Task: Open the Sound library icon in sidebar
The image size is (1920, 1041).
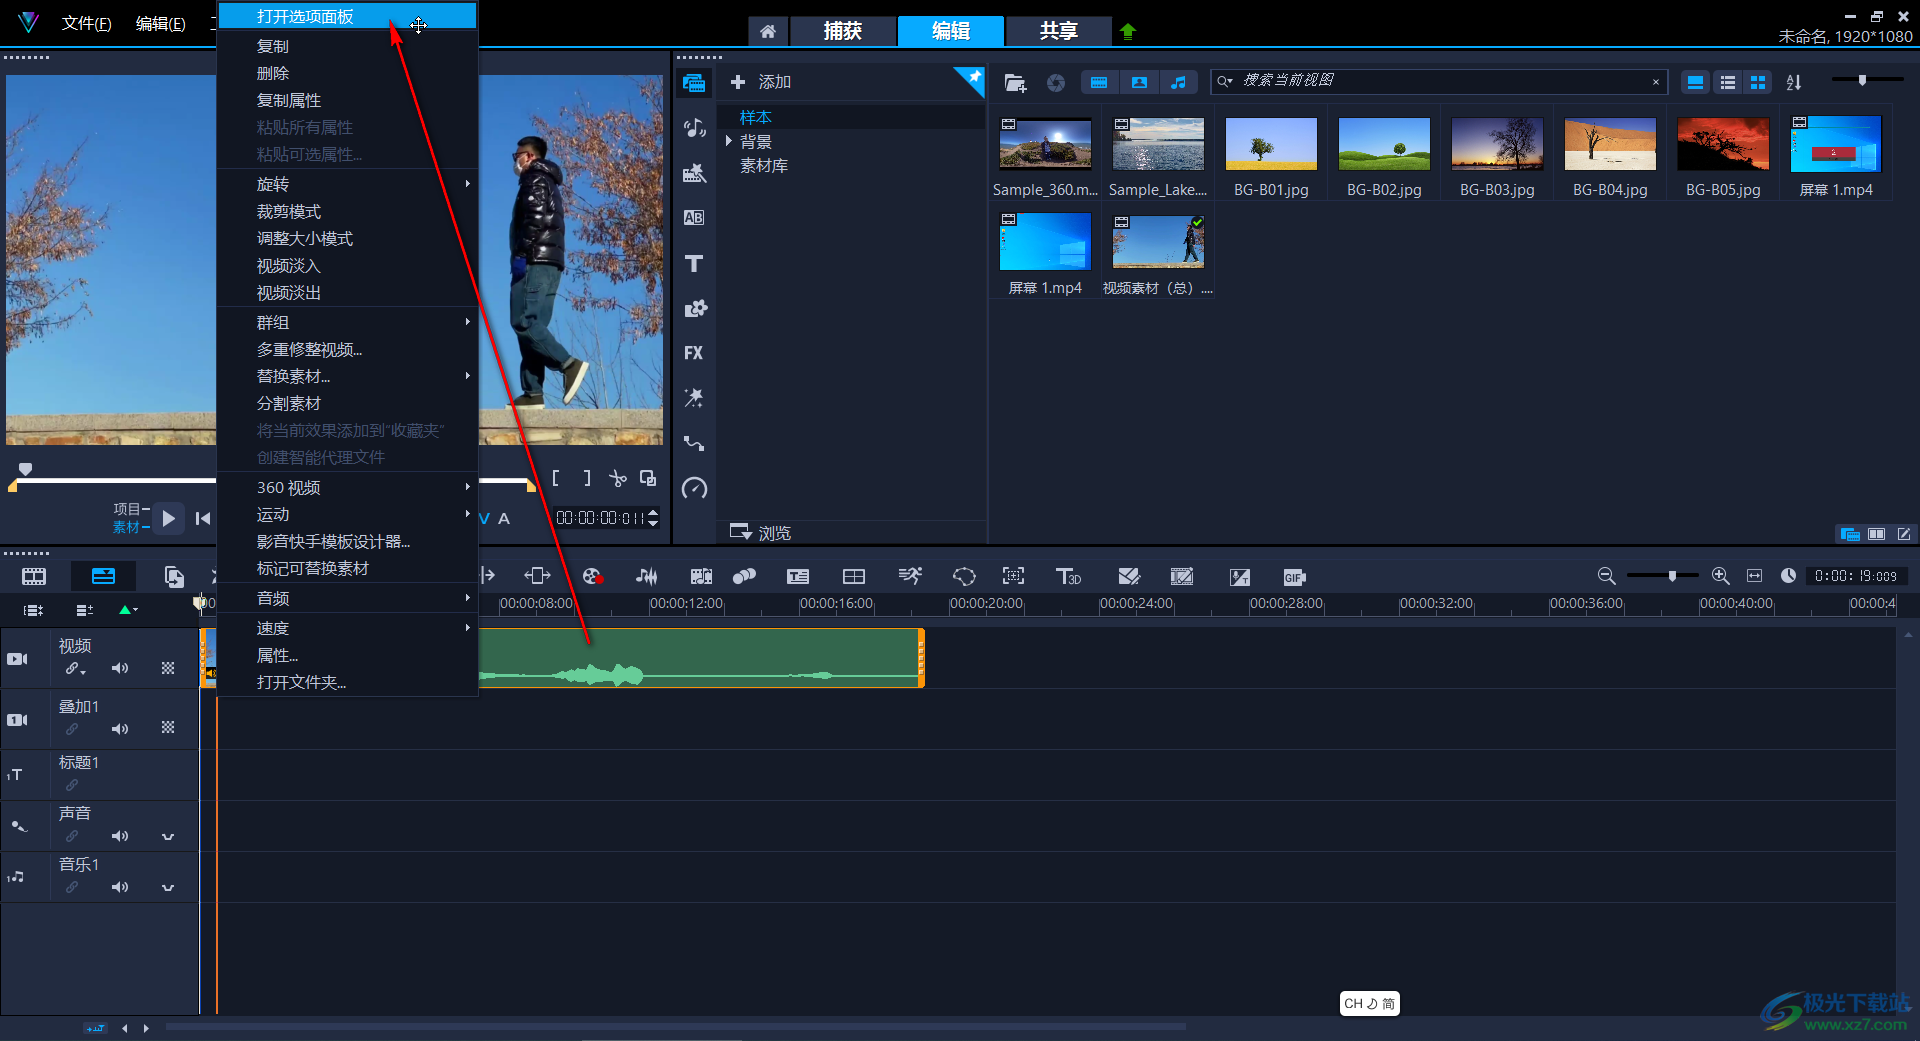Action: tap(694, 128)
